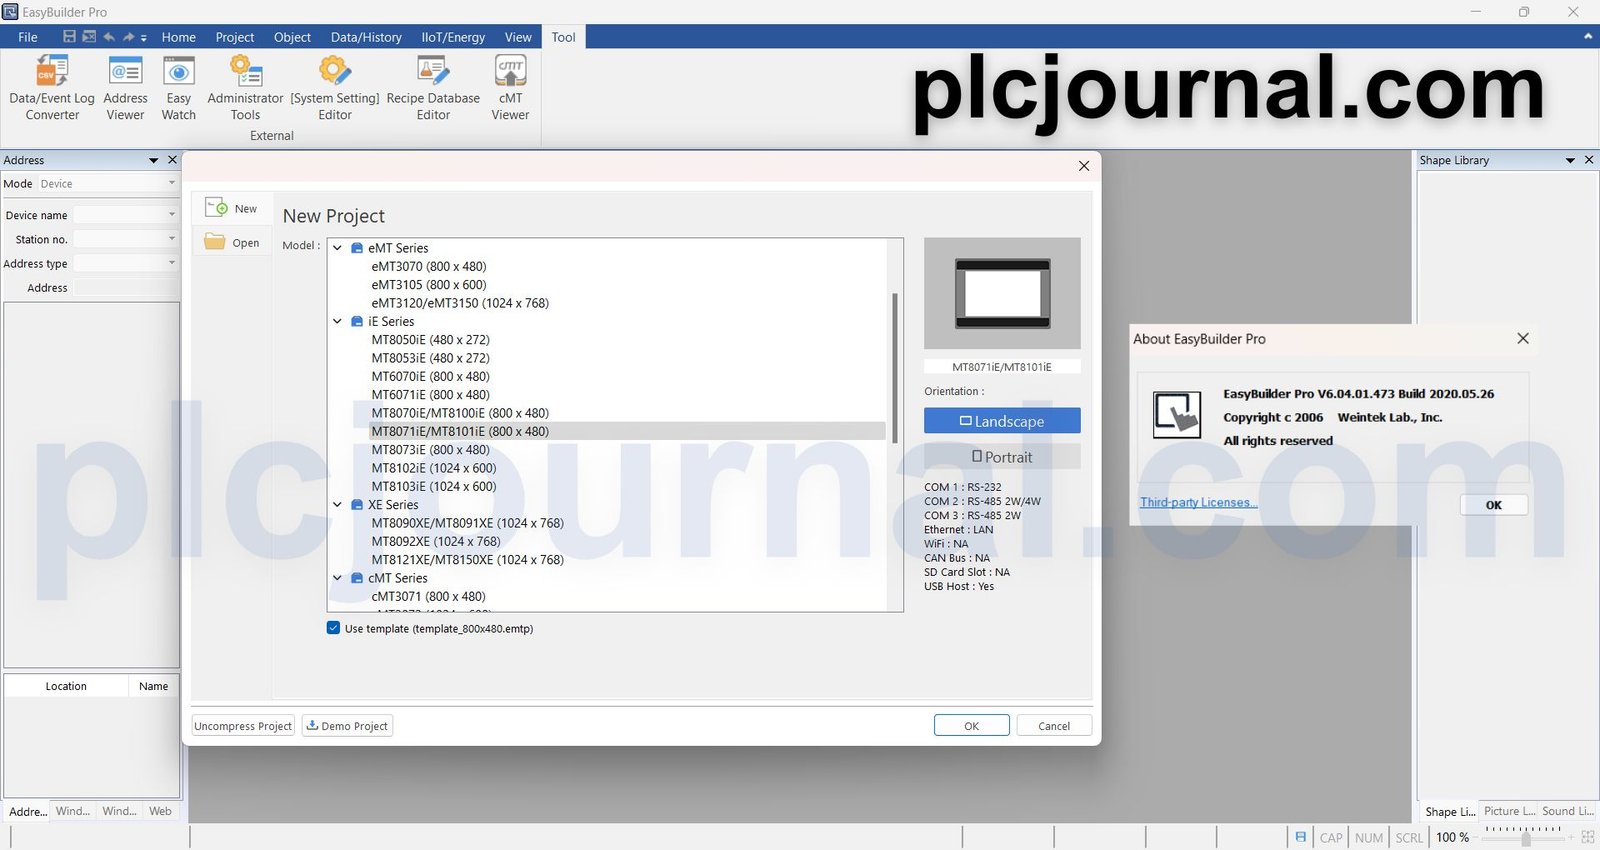Launch the Address Viewer tool
This screenshot has width=1600, height=850.
(x=125, y=88)
